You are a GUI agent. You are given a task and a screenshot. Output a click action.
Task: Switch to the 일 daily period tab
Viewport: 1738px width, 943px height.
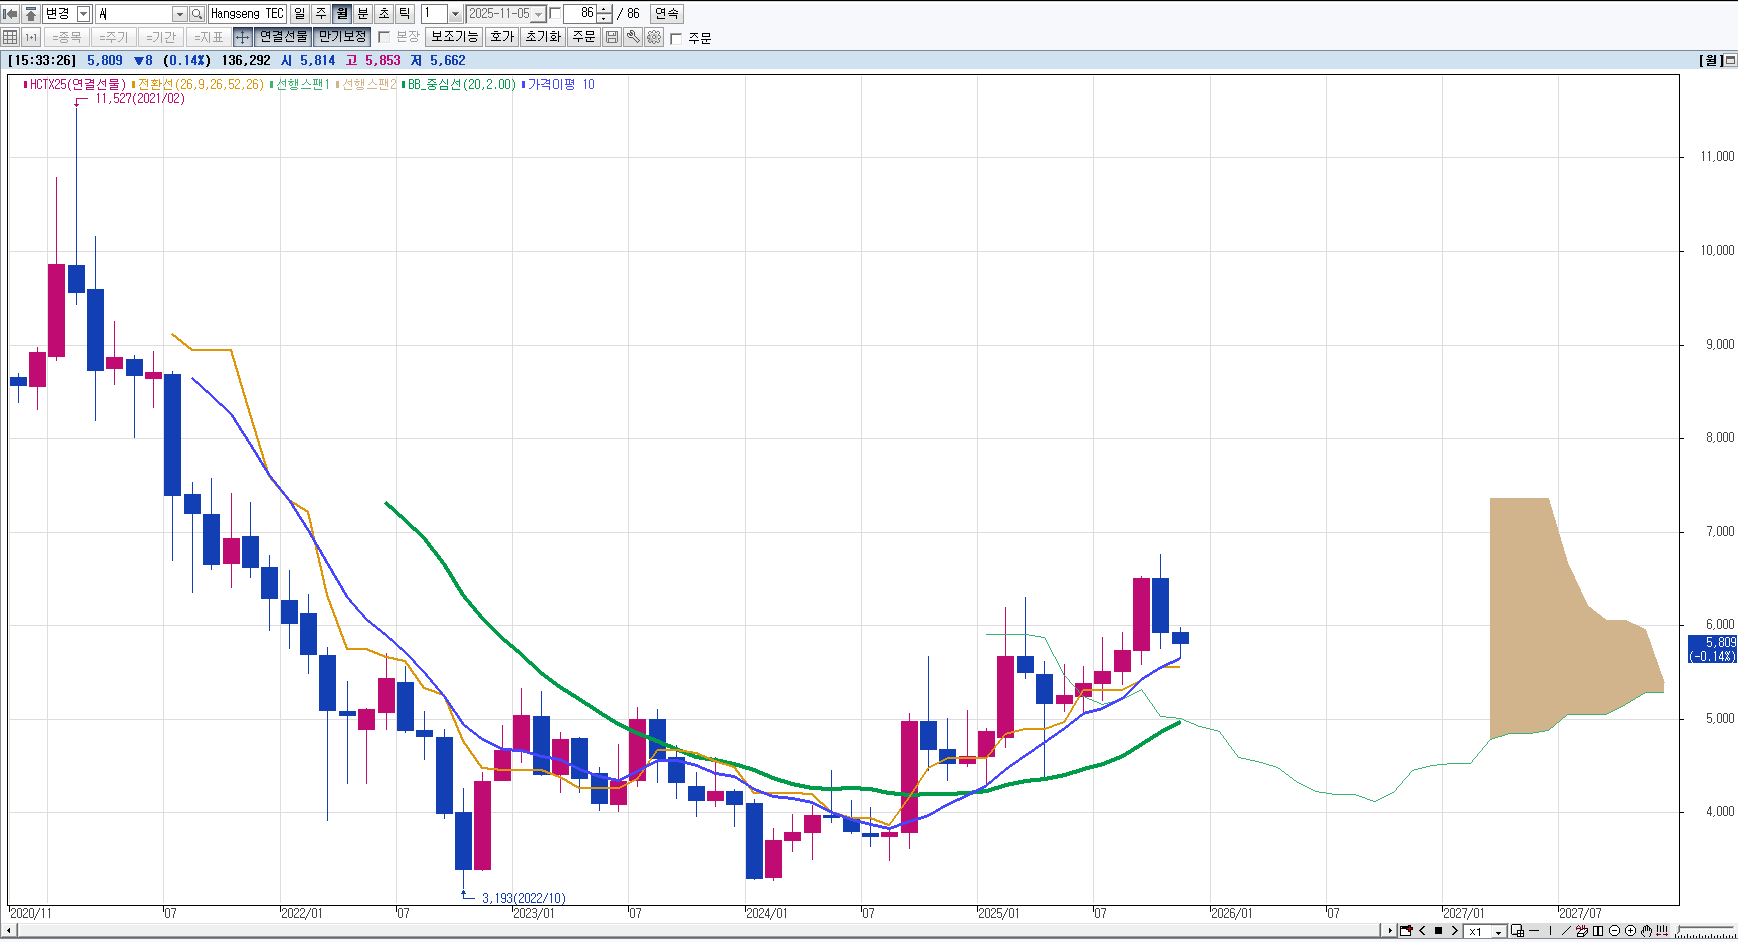coord(299,14)
